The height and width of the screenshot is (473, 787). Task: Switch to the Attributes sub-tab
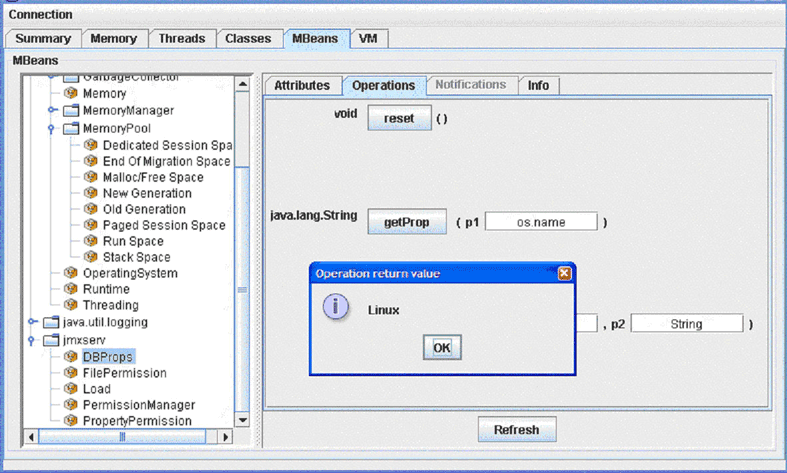[302, 85]
